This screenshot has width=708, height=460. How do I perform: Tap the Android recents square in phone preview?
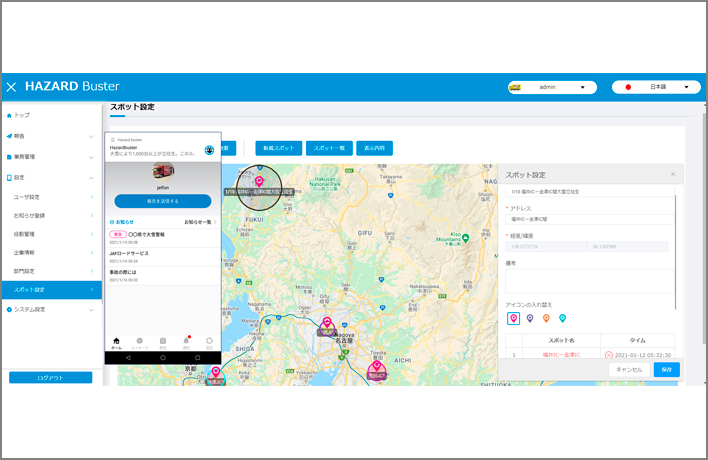197,358
